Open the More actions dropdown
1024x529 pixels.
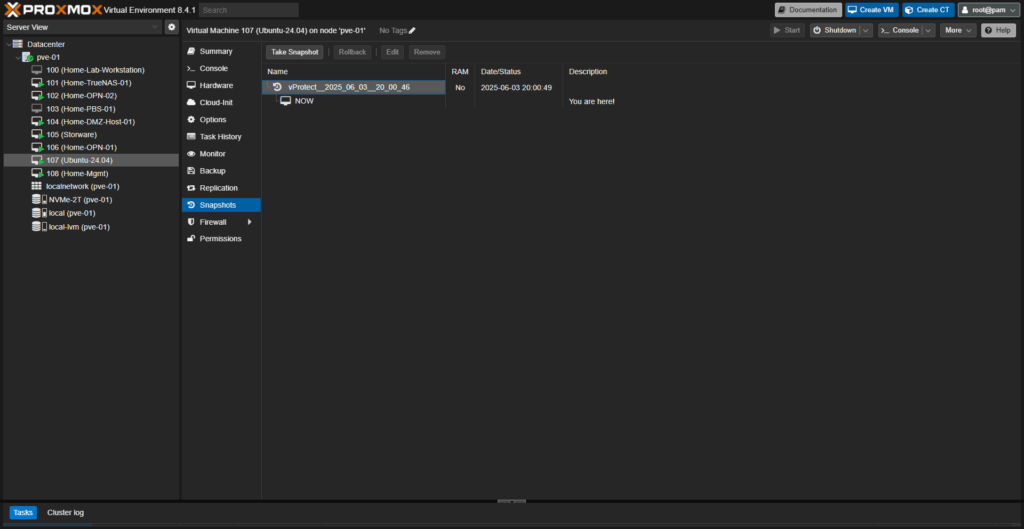point(957,31)
